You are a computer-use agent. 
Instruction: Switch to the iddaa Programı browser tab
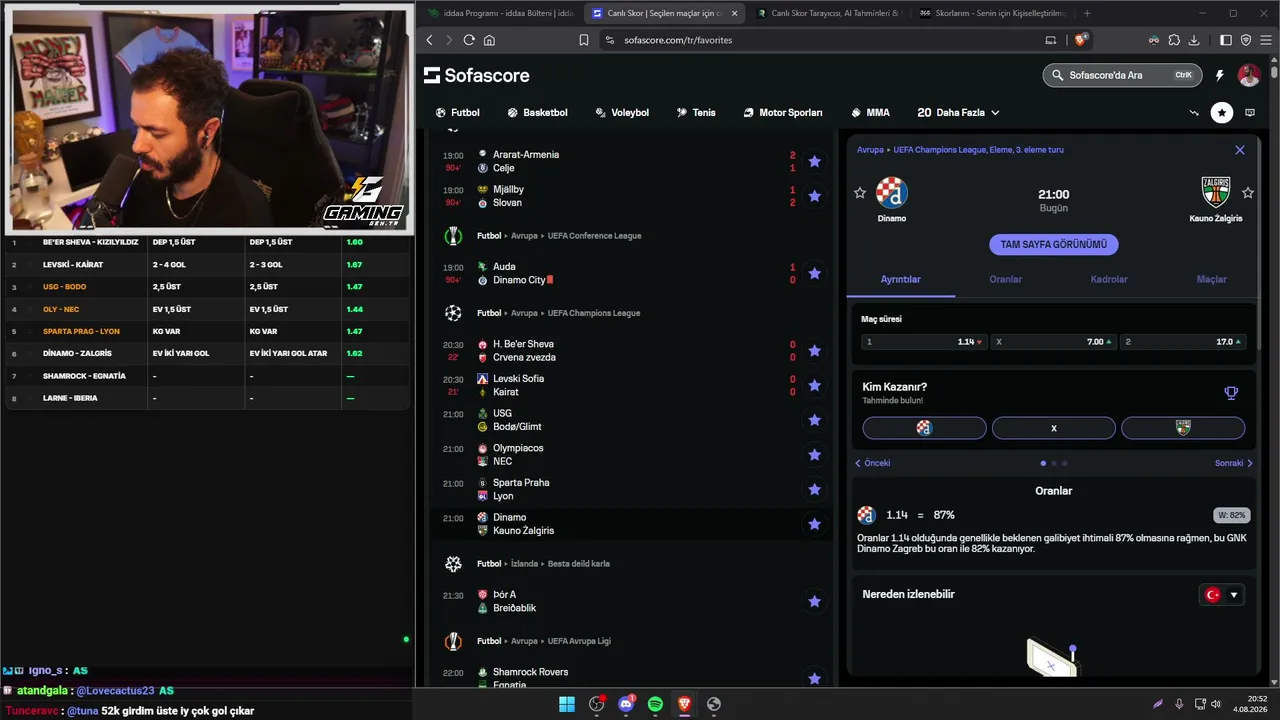499,13
